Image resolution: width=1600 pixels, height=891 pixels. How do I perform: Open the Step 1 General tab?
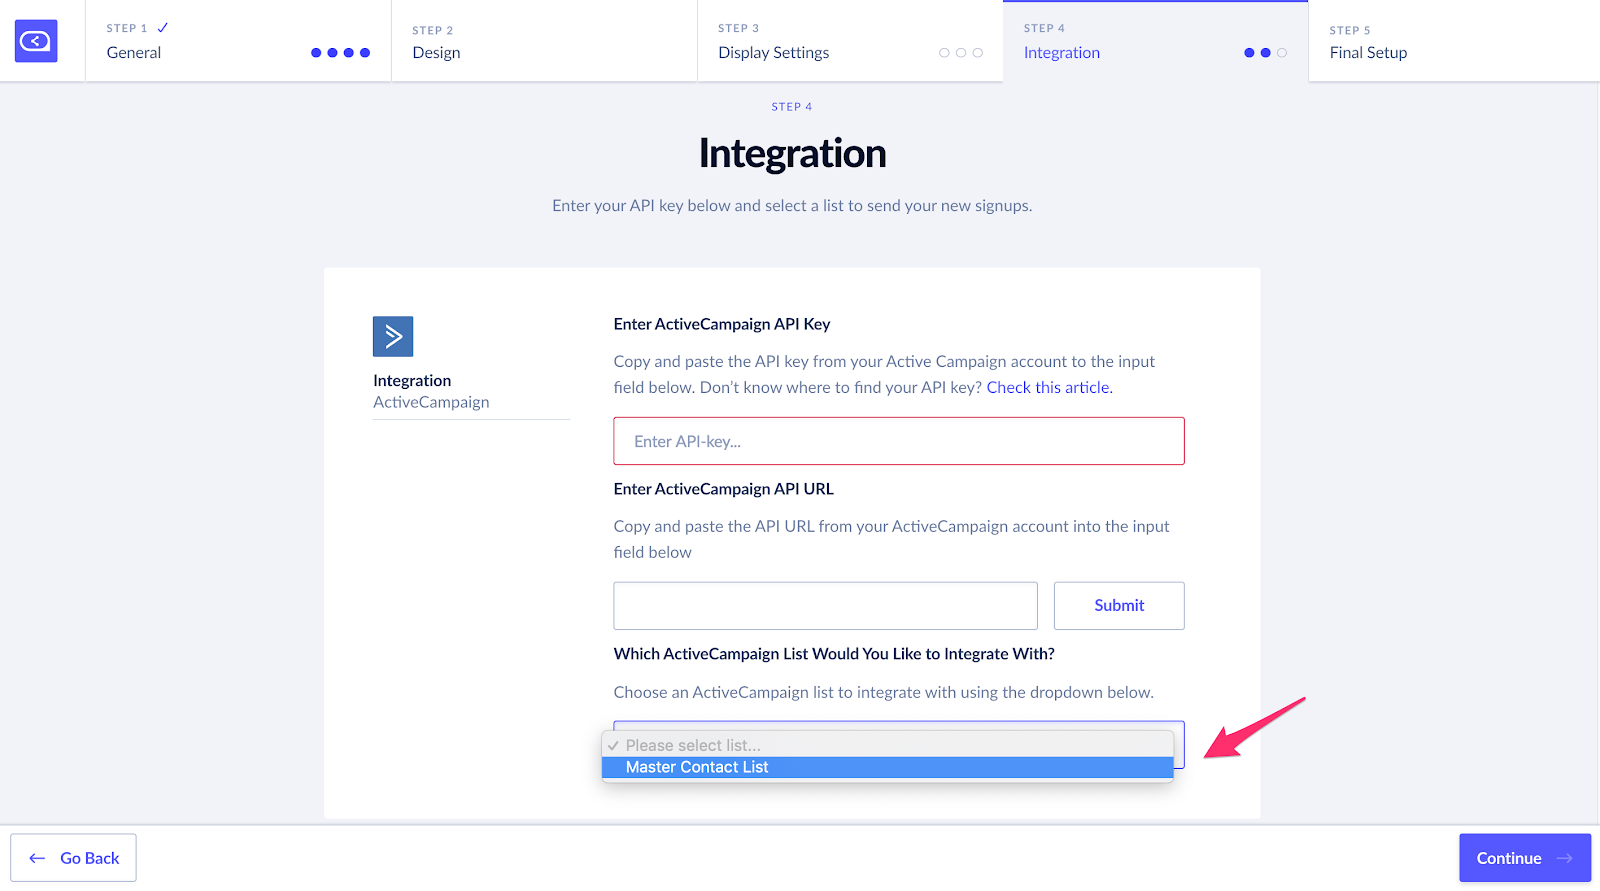pos(238,41)
